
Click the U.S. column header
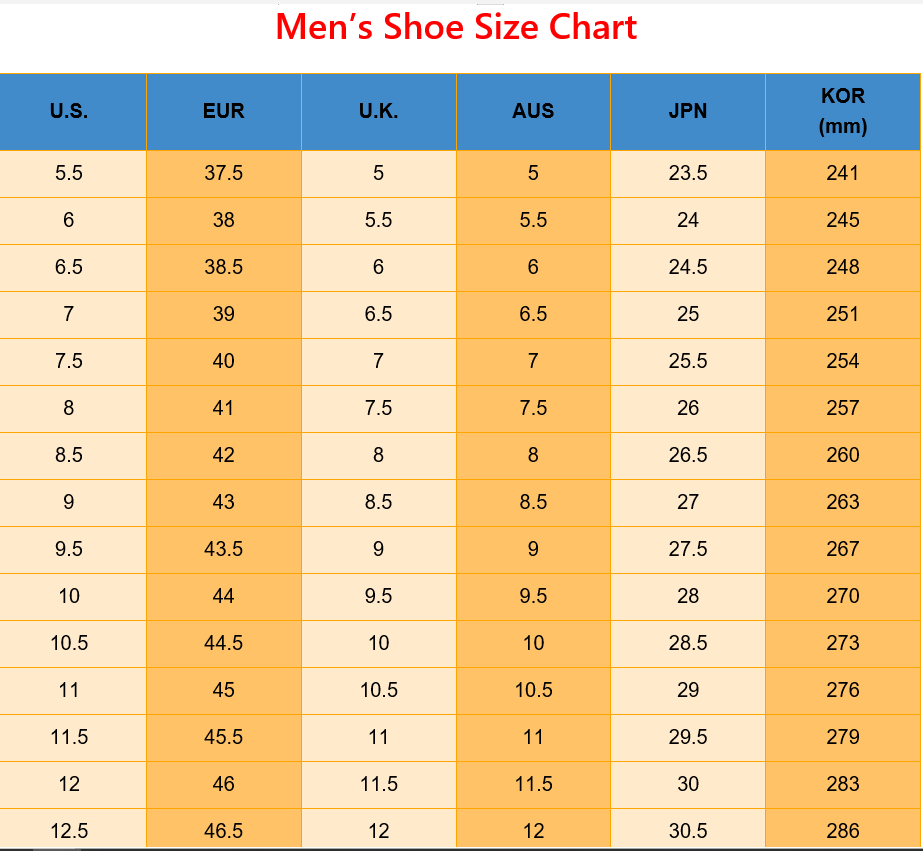(69, 111)
